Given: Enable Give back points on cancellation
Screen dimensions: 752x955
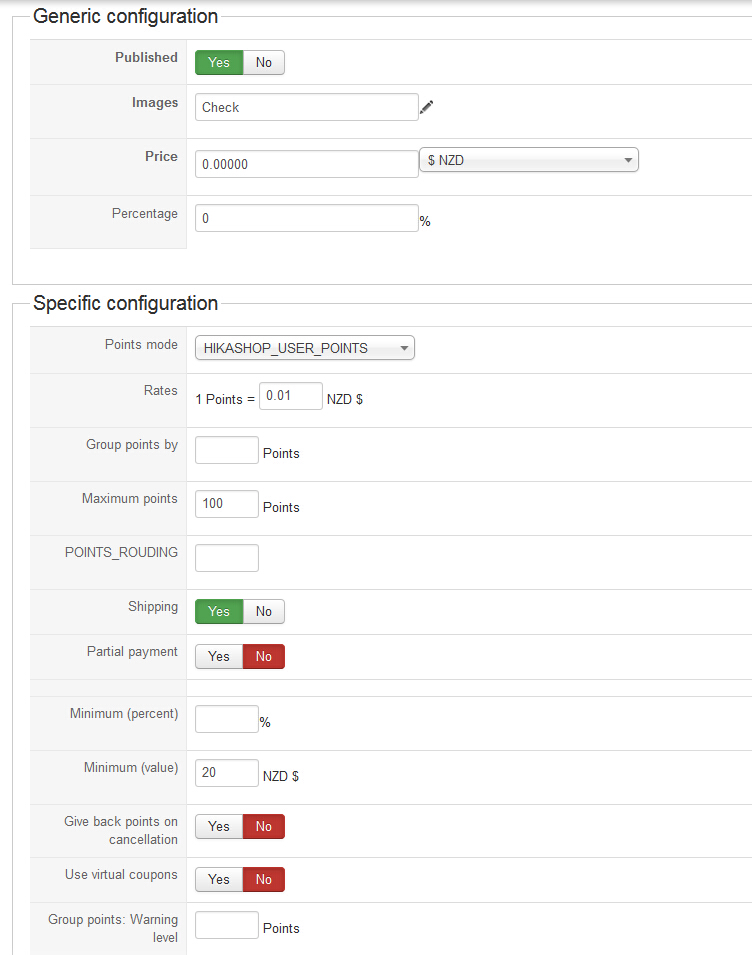Looking at the screenshot, I should pyautogui.click(x=219, y=826).
